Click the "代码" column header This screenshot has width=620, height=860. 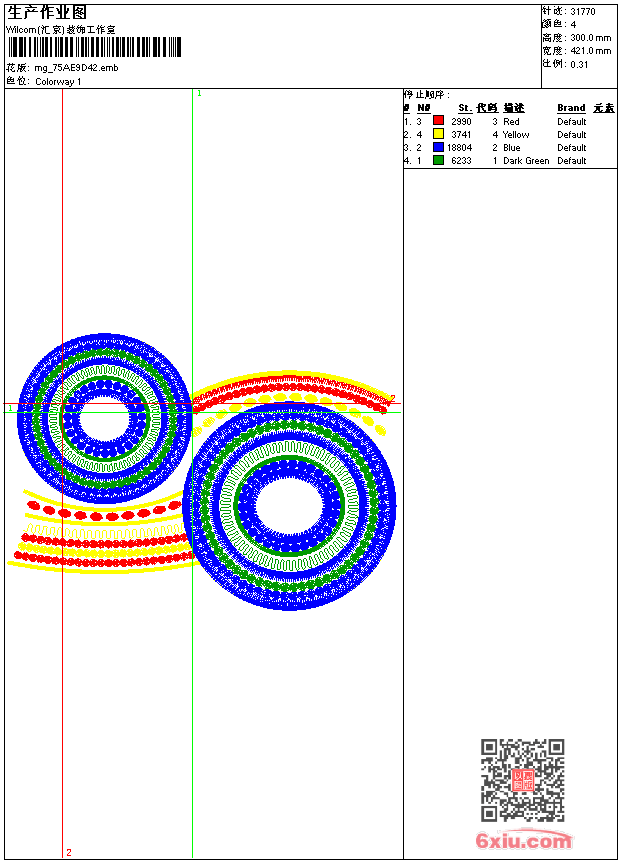pos(487,108)
